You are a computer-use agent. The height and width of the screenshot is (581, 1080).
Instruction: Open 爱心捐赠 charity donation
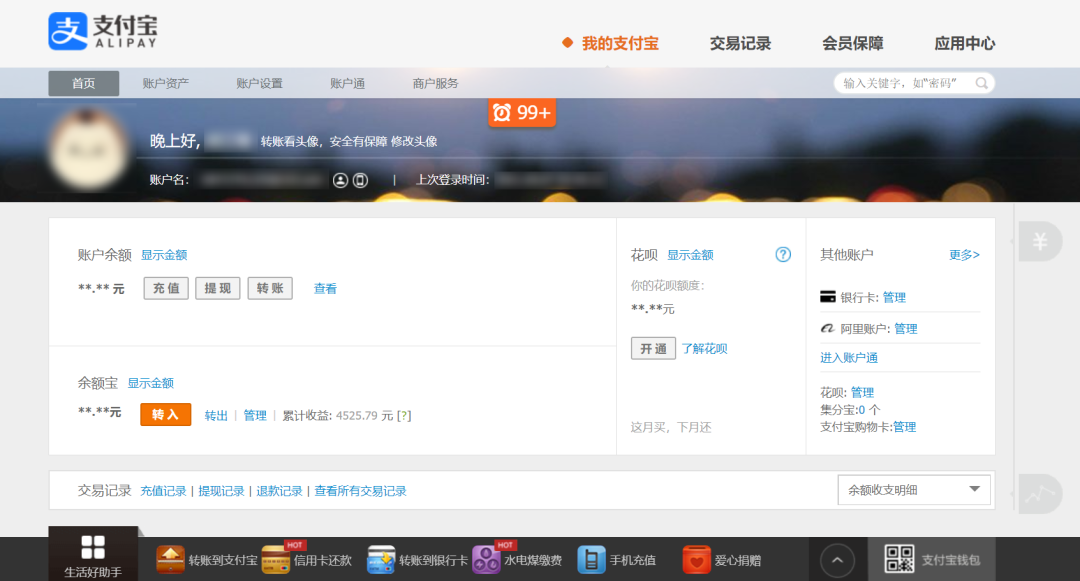click(x=722, y=560)
